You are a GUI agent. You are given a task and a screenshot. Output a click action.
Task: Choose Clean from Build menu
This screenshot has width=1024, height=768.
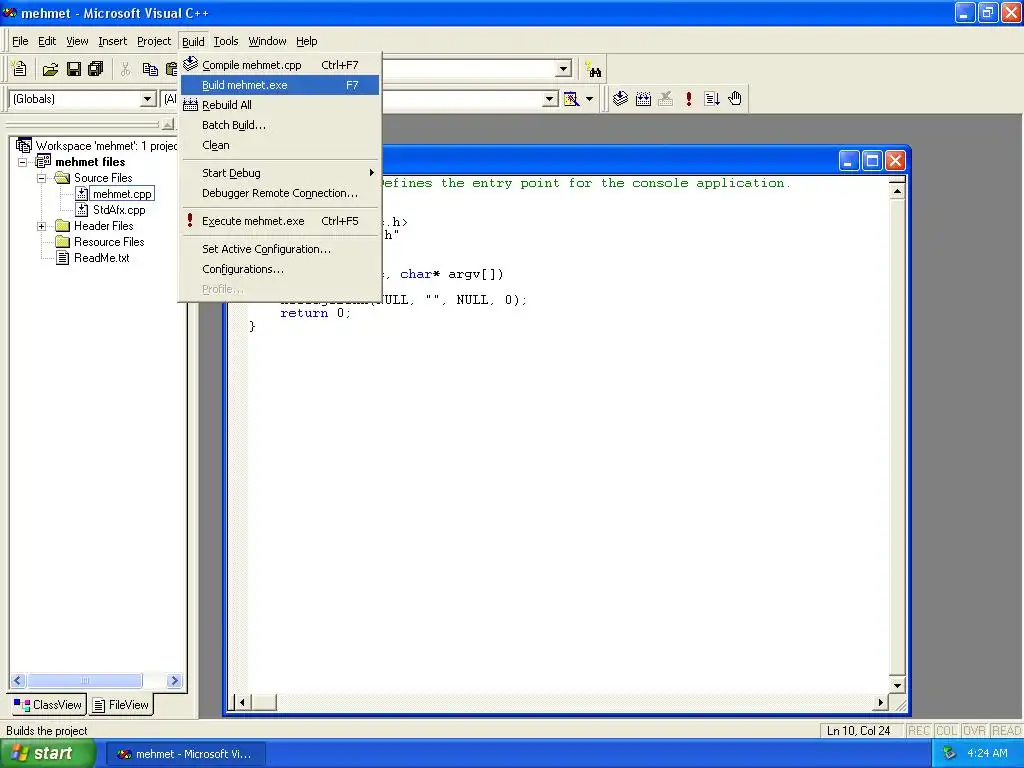tap(280, 145)
